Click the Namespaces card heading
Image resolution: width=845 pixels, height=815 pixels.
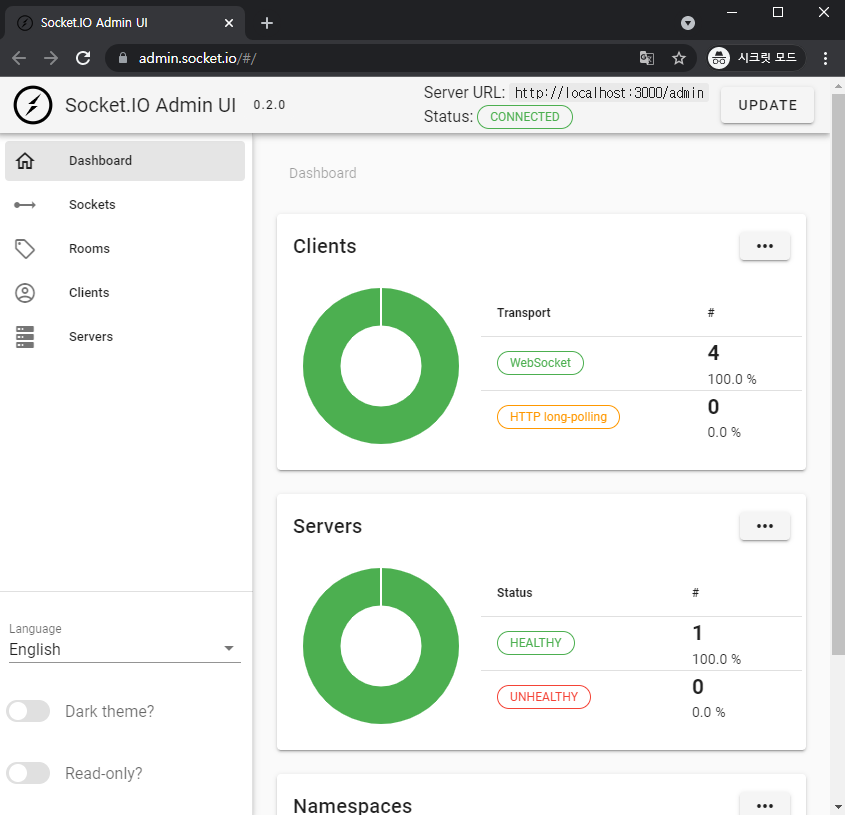352,805
